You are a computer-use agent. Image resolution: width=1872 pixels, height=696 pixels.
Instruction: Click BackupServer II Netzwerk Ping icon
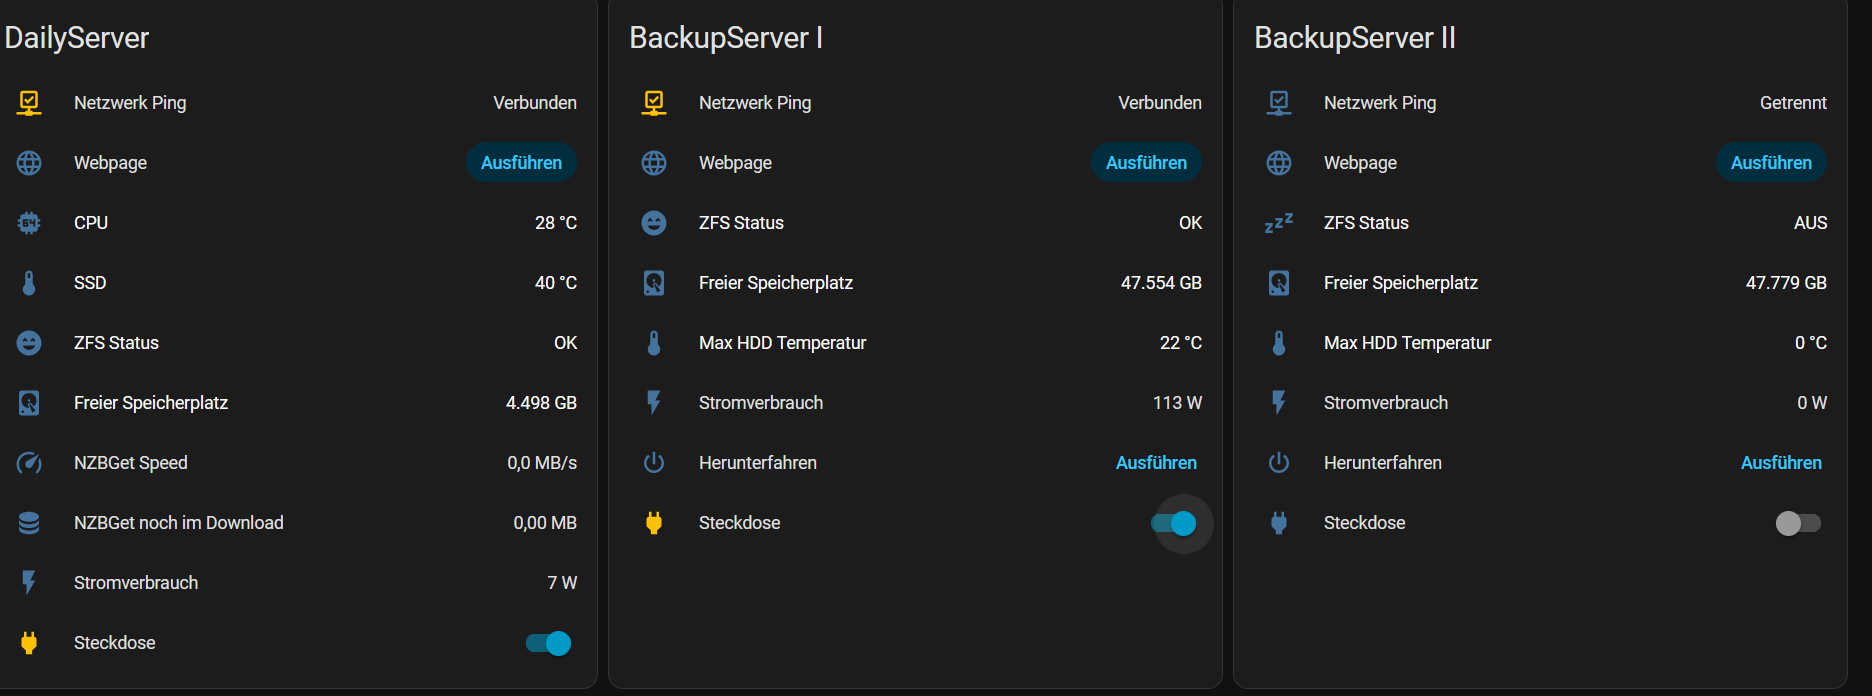coord(1279,103)
